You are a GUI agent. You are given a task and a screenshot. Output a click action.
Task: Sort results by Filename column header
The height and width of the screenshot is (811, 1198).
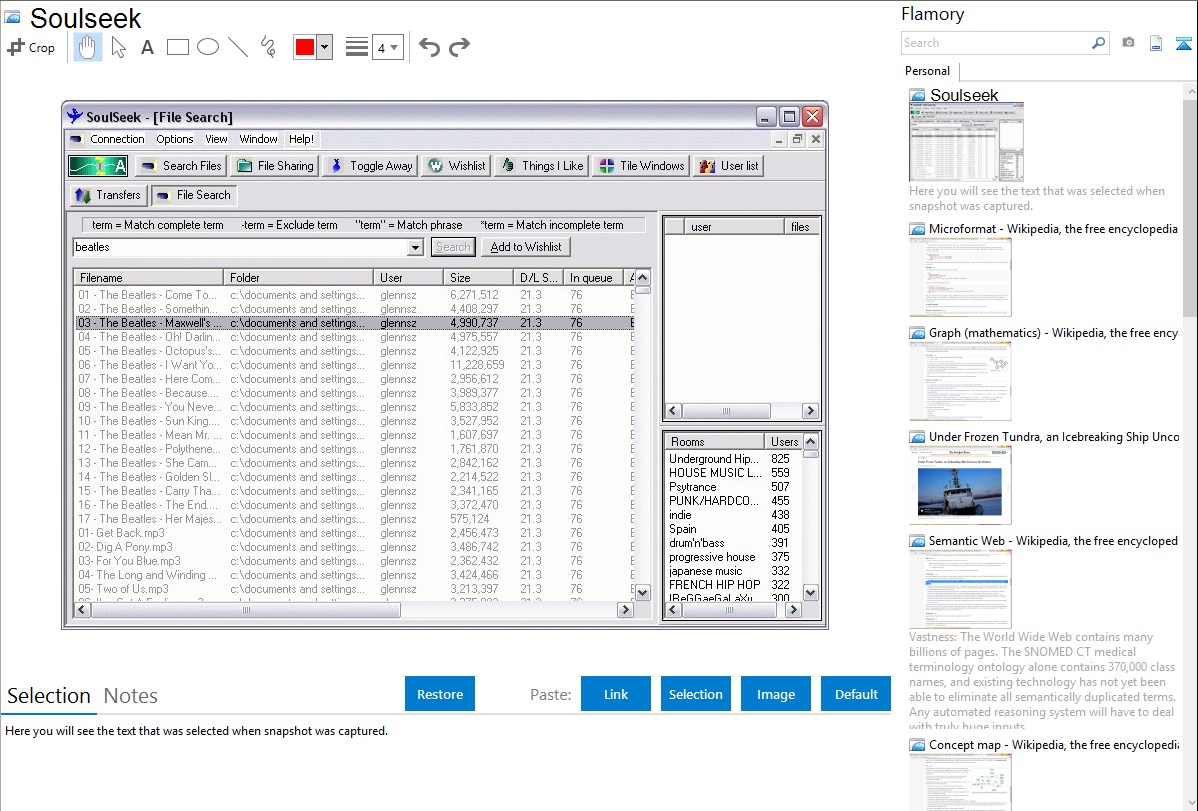tap(148, 277)
